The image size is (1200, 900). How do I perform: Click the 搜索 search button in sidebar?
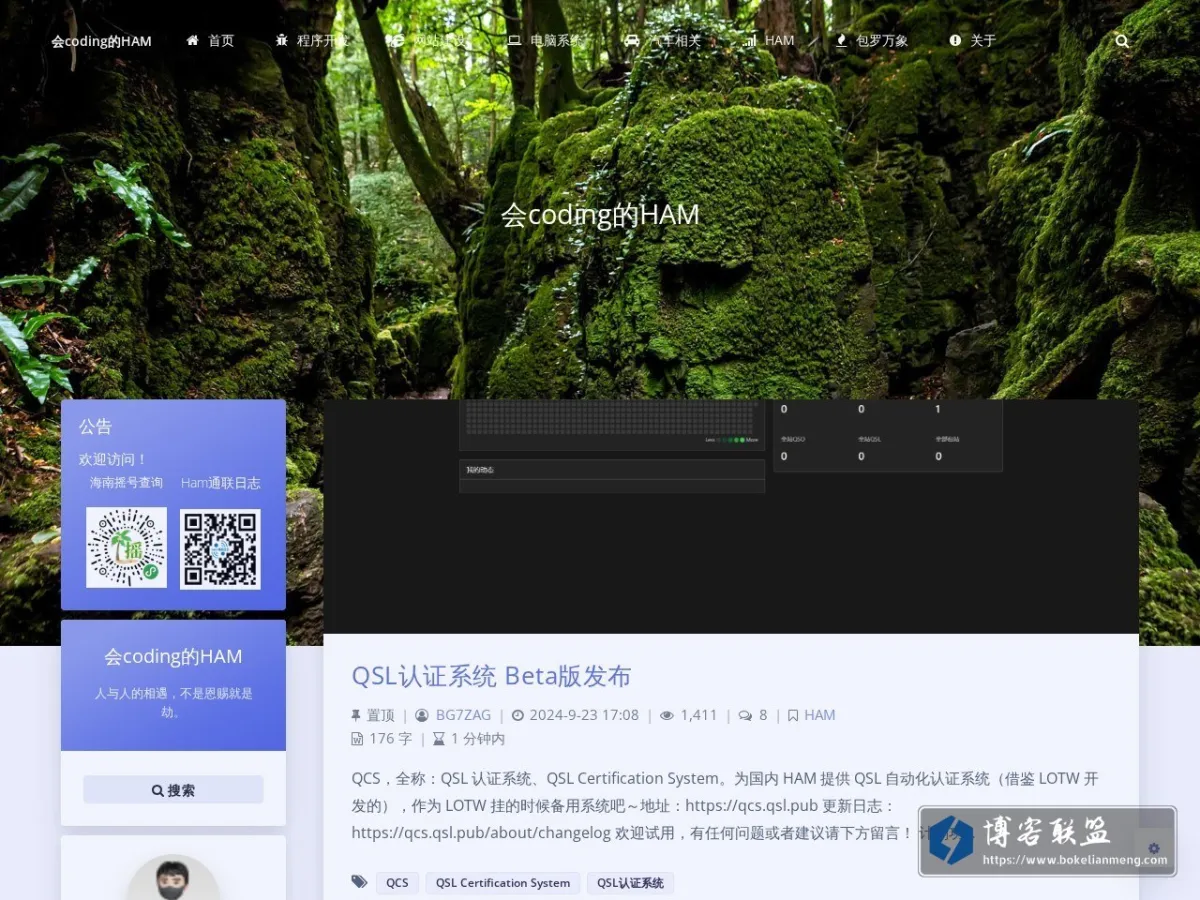tap(173, 790)
